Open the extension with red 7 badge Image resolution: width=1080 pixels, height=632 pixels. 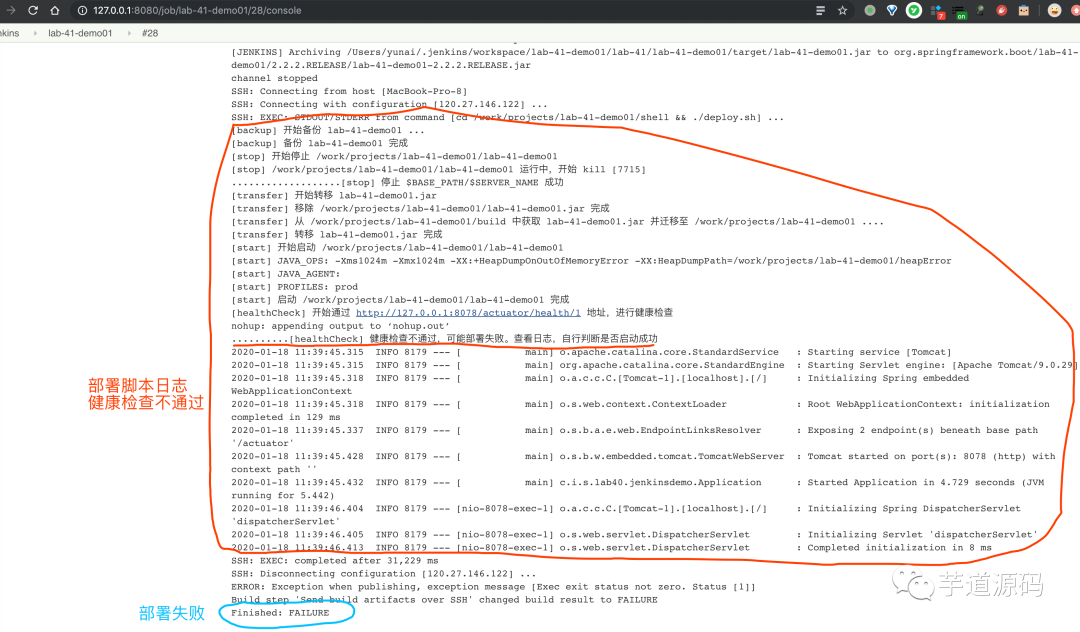[937, 11]
